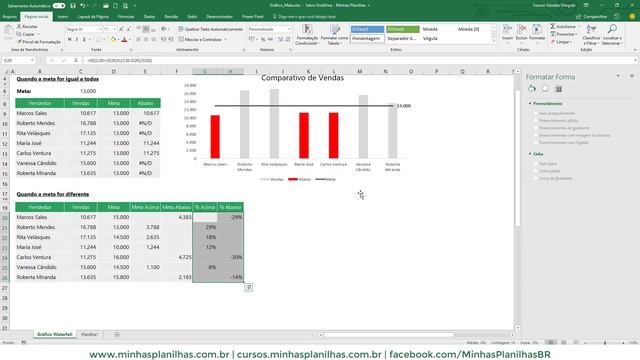Close the Formatar Forma pane
Image resolution: width=640 pixels, height=360 pixels.
coord(632,76)
